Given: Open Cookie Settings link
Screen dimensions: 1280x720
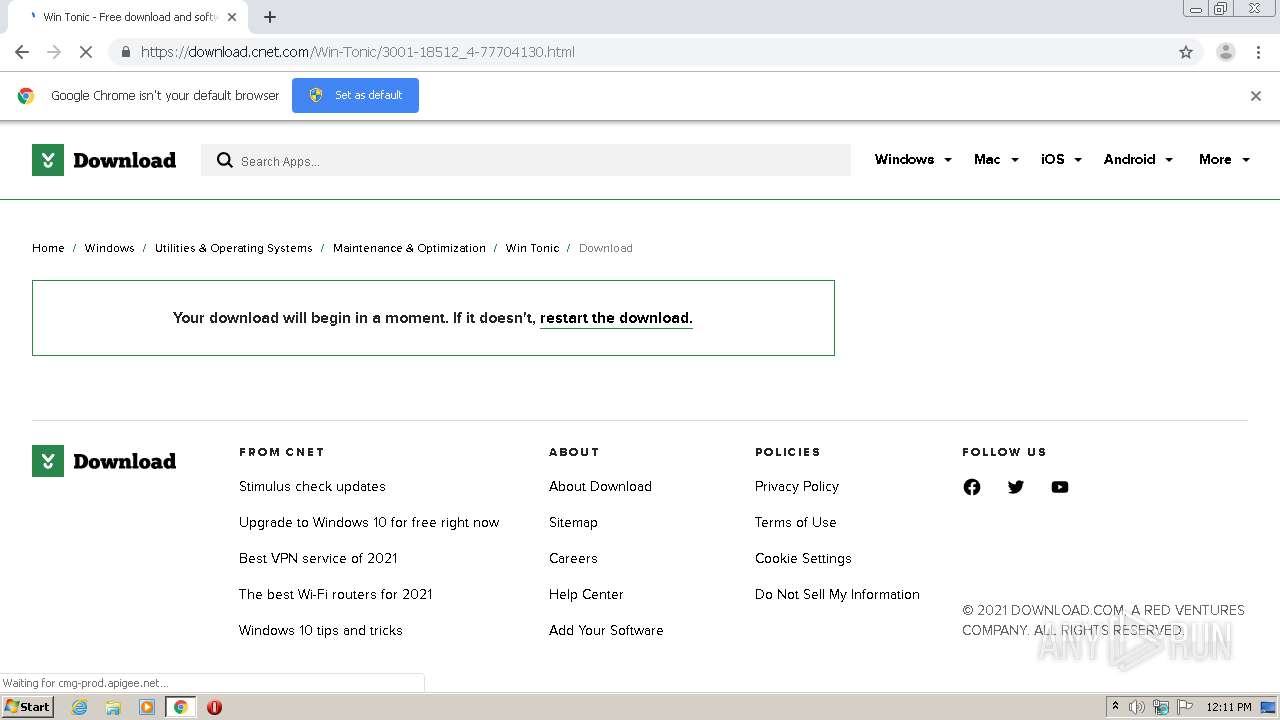Looking at the screenshot, I should click(803, 558).
